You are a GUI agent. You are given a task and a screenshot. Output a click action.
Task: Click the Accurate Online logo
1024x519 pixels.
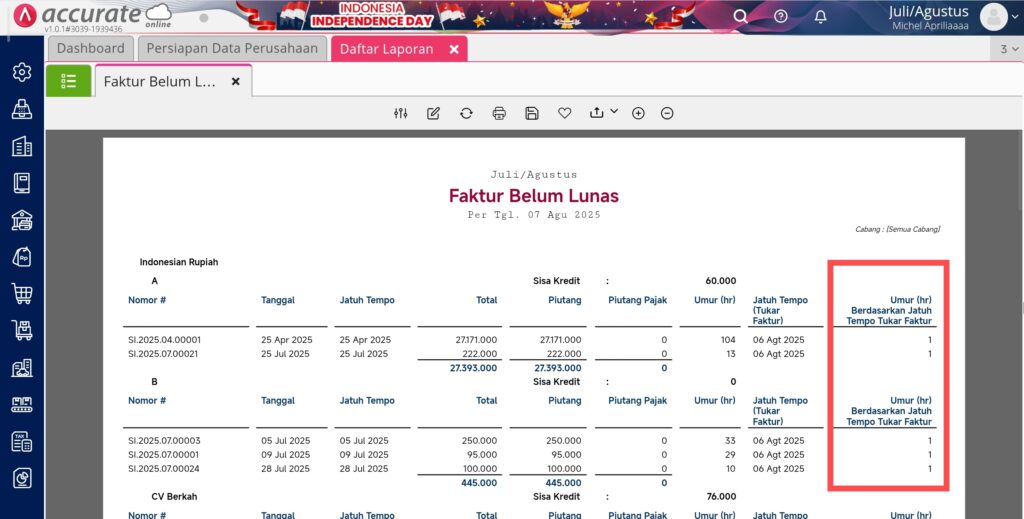tap(93, 16)
